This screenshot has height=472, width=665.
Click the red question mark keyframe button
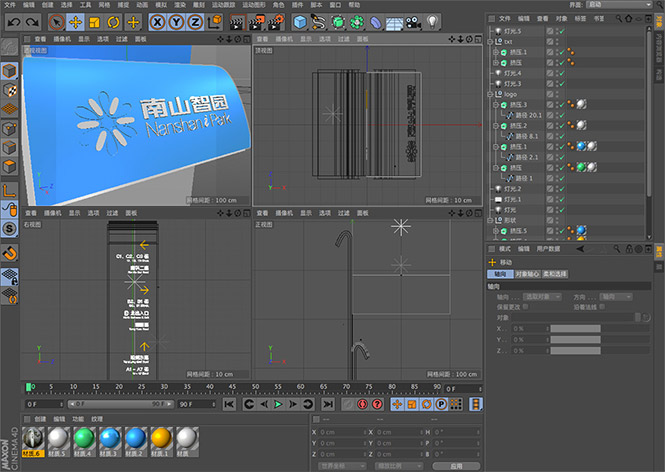377,404
